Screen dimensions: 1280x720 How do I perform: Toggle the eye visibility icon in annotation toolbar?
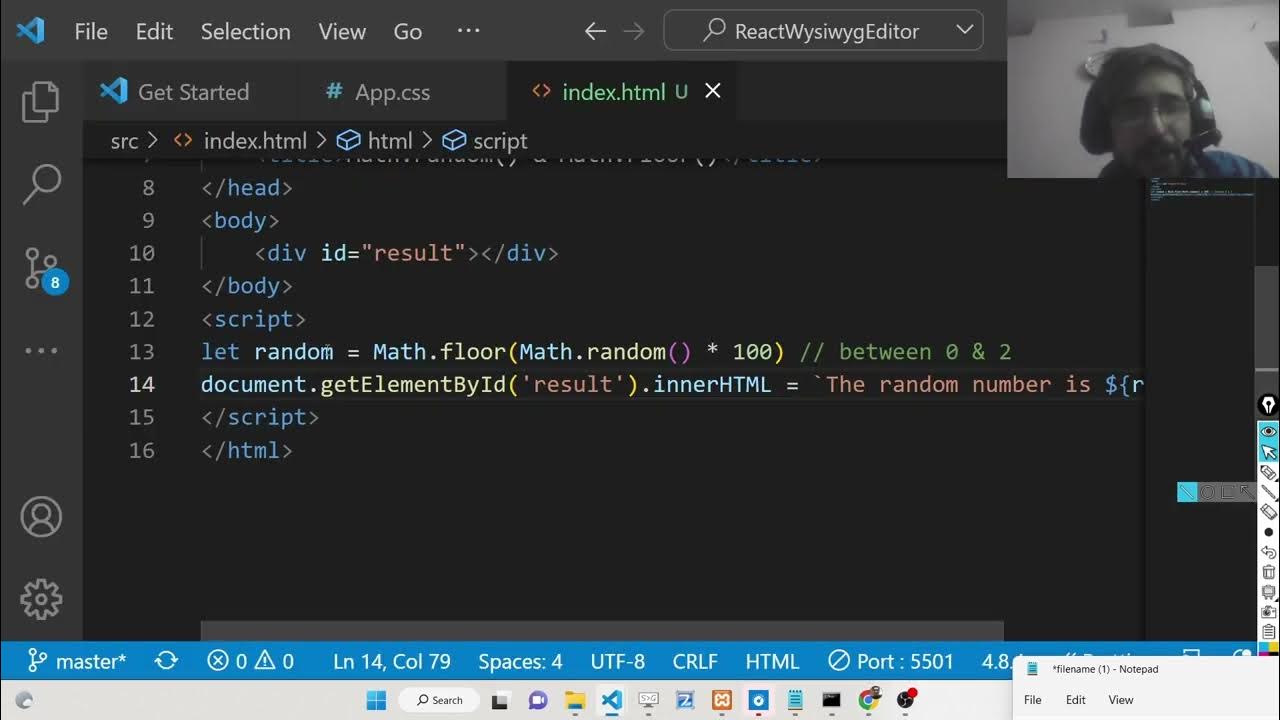click(1269, 431)
